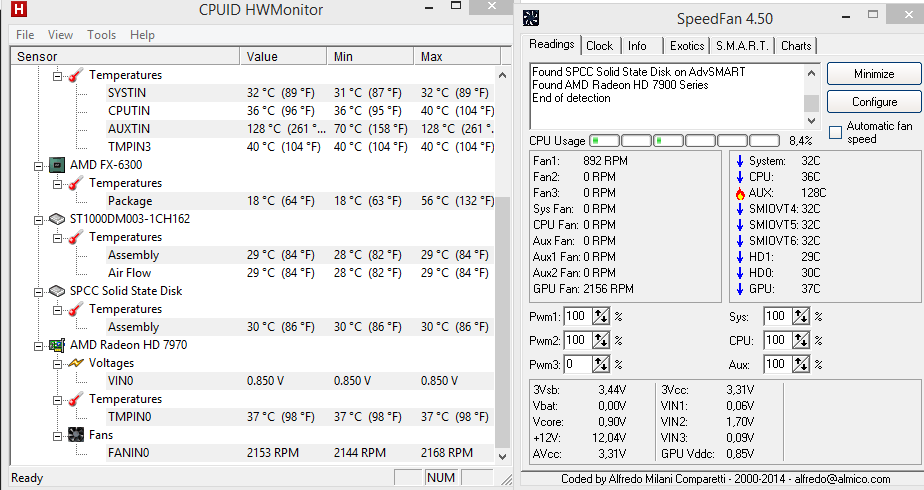Screen dimensions: 924x490
Task: Select the FANIN0 fan speed row
Action: [301, 453]
